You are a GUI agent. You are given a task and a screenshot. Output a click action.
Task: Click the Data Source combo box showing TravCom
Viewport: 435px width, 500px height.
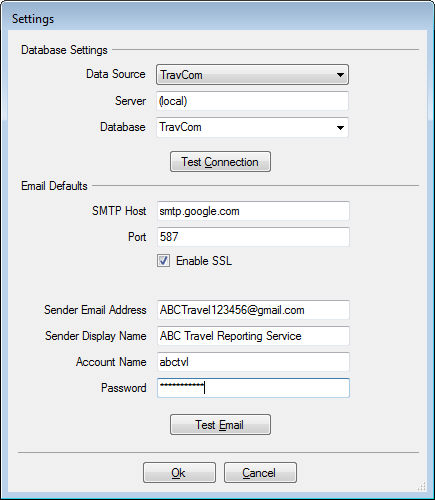252,75
